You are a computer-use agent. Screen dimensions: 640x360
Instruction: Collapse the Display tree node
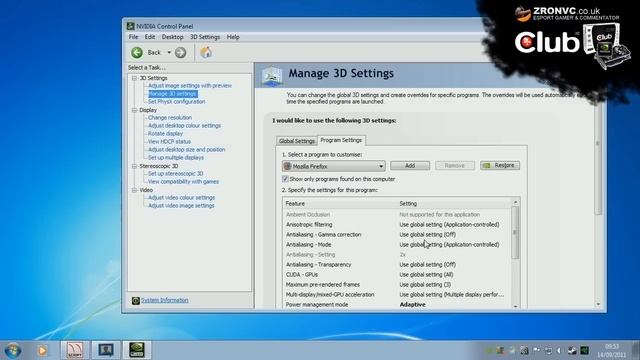[x=134, y=110]
